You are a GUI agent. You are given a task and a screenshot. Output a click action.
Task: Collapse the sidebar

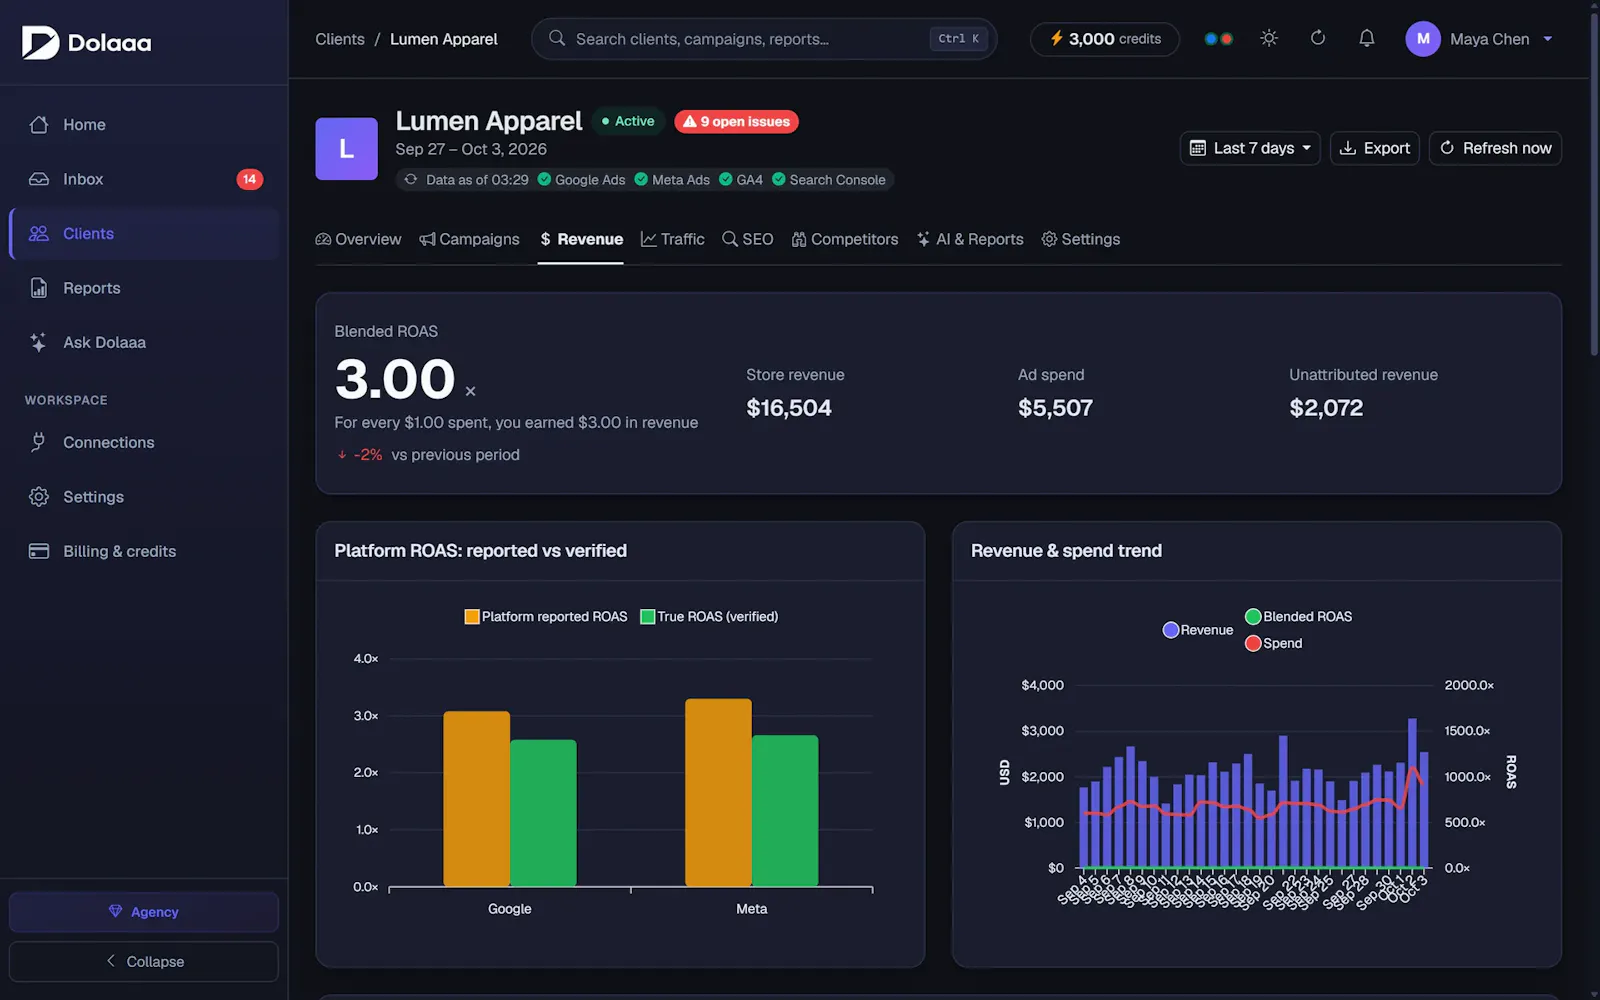[144, 961]
